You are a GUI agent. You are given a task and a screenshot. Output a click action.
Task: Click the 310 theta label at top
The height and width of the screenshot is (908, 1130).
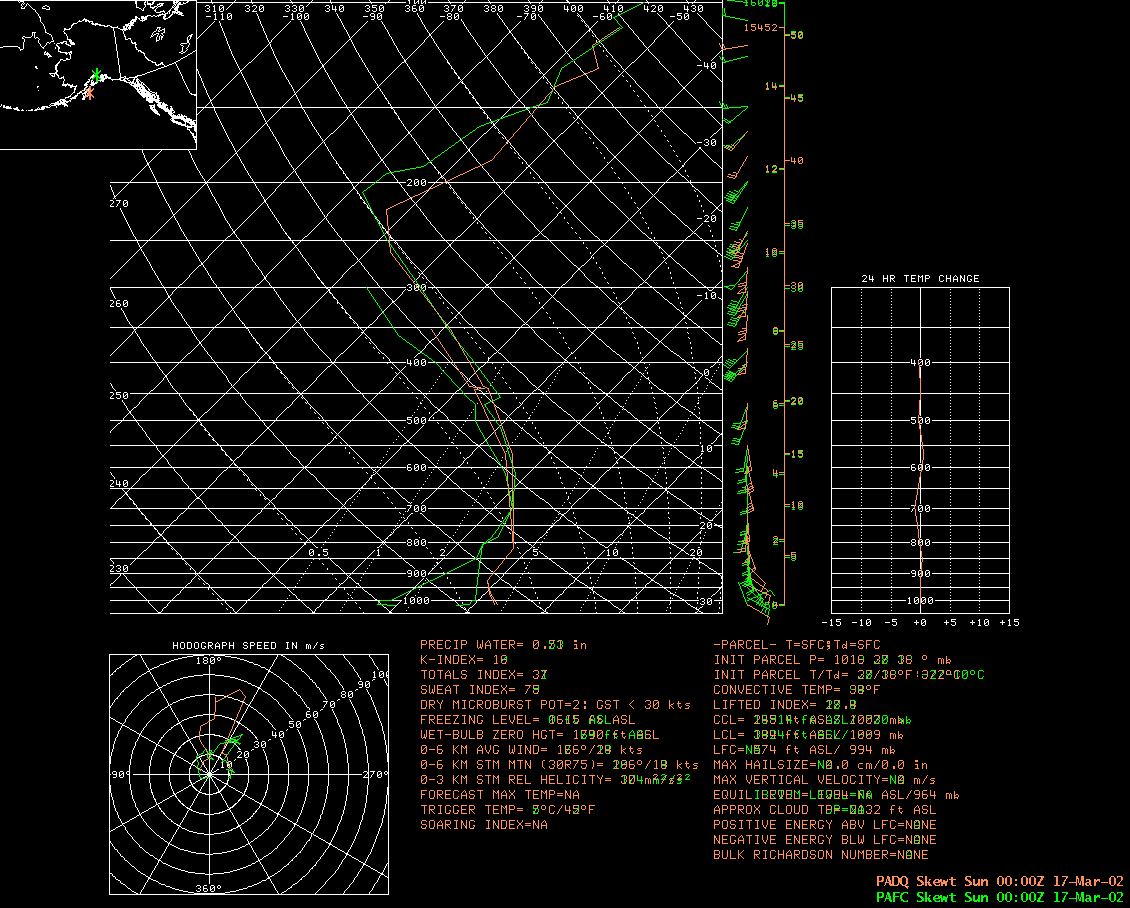215,9
